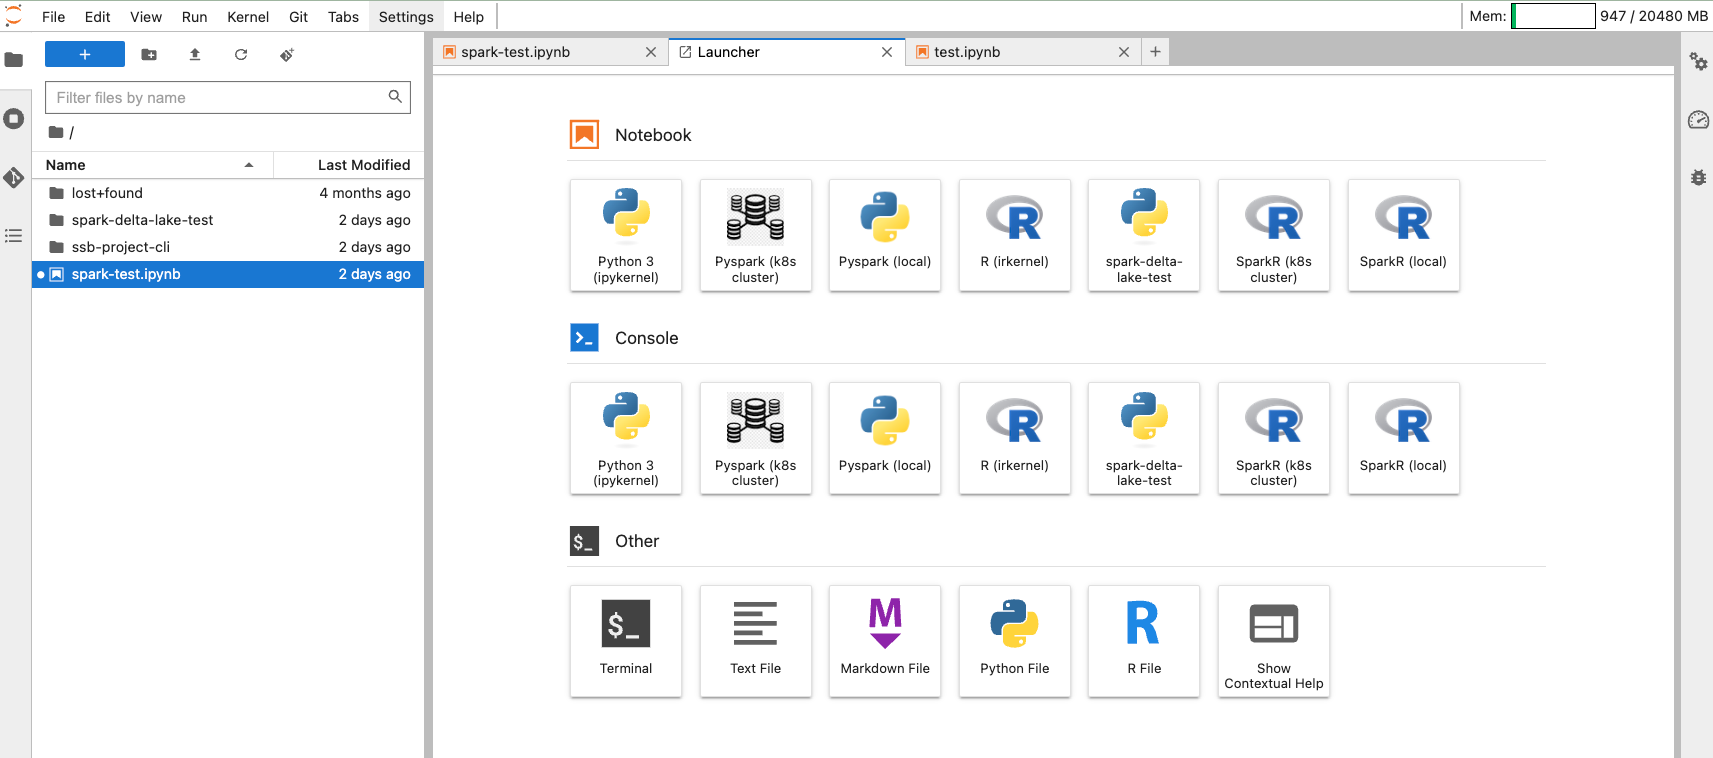Viewport: 1713px width, 758px height.
Task: Open the Help menu
Action: pos(469,17)
